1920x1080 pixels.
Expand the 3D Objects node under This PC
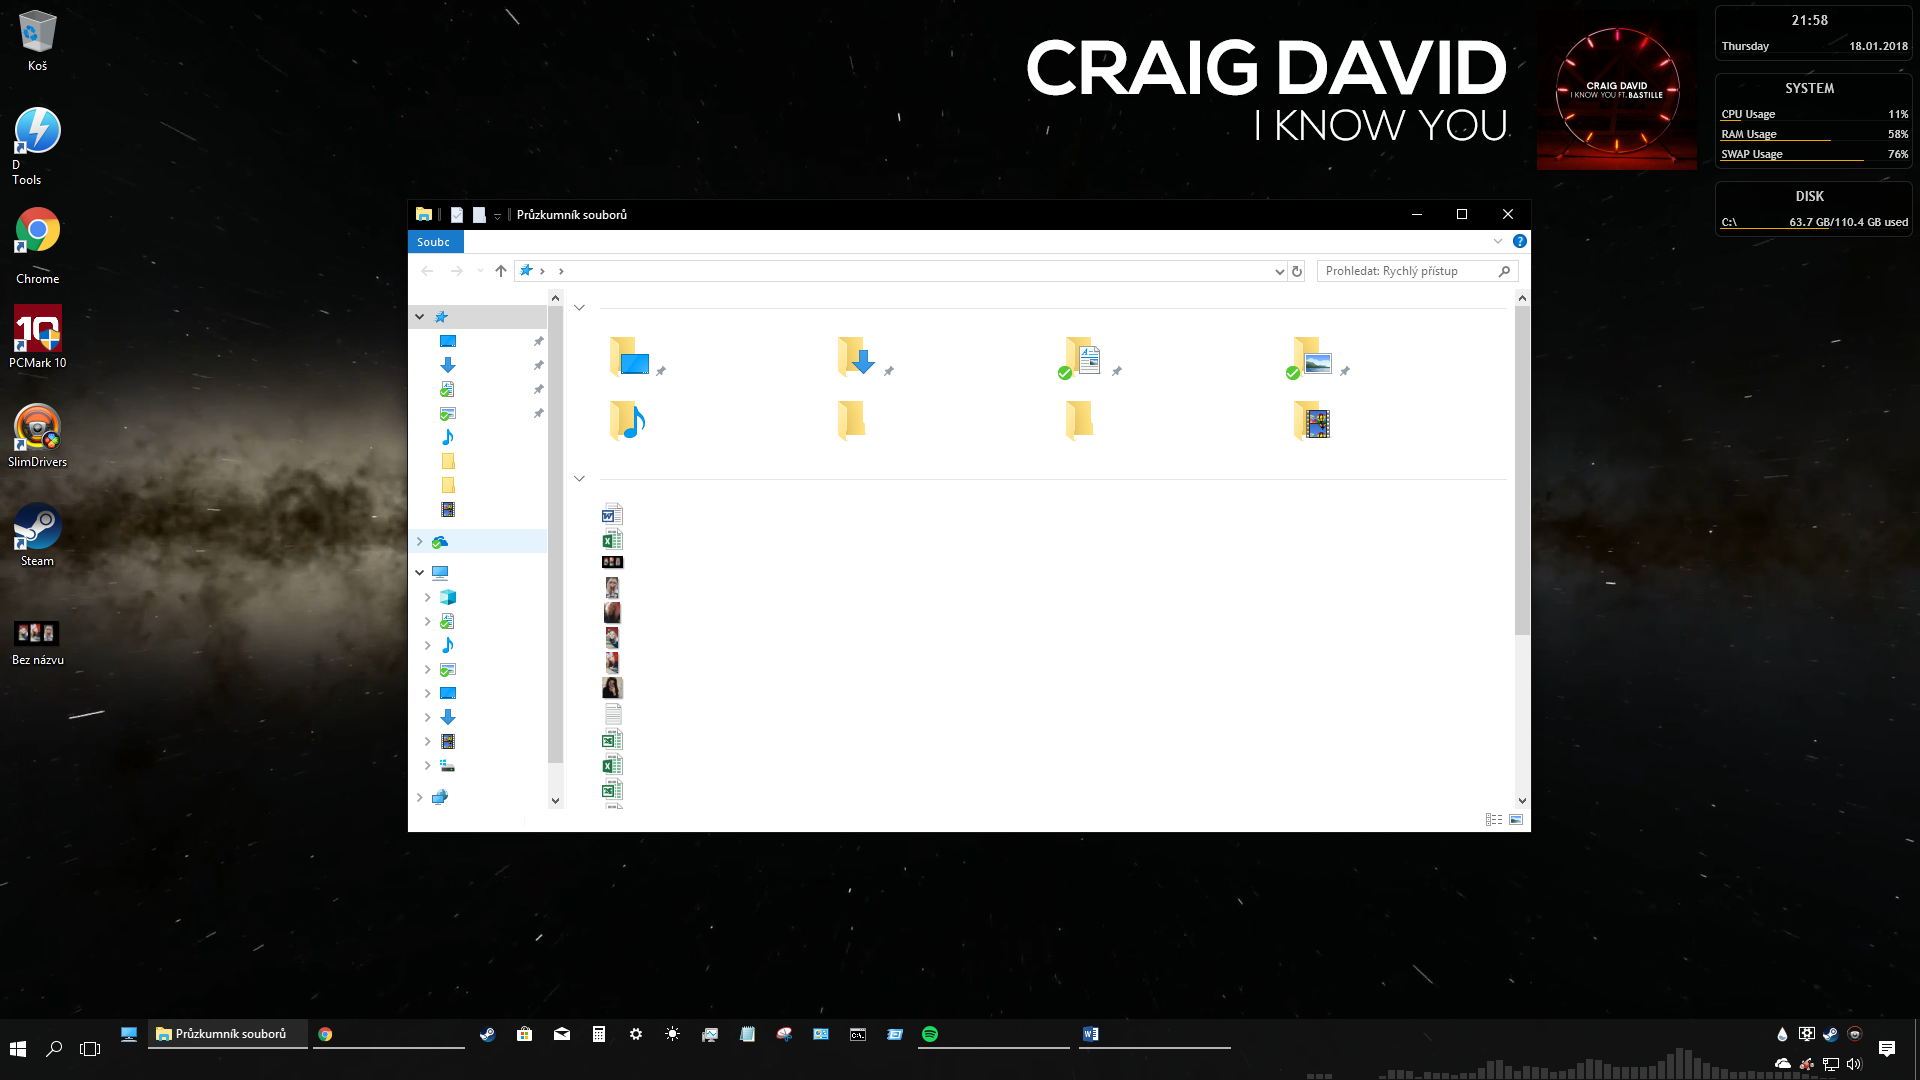tap(428, 597)
